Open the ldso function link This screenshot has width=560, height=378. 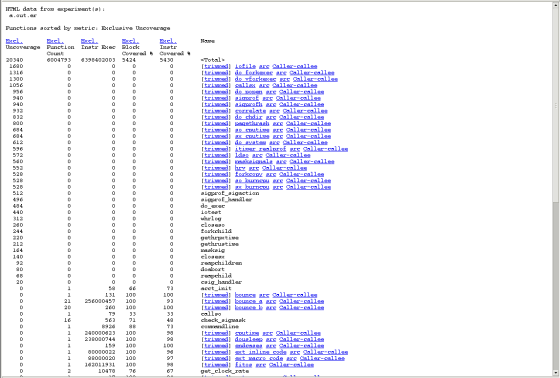(242, 155)
